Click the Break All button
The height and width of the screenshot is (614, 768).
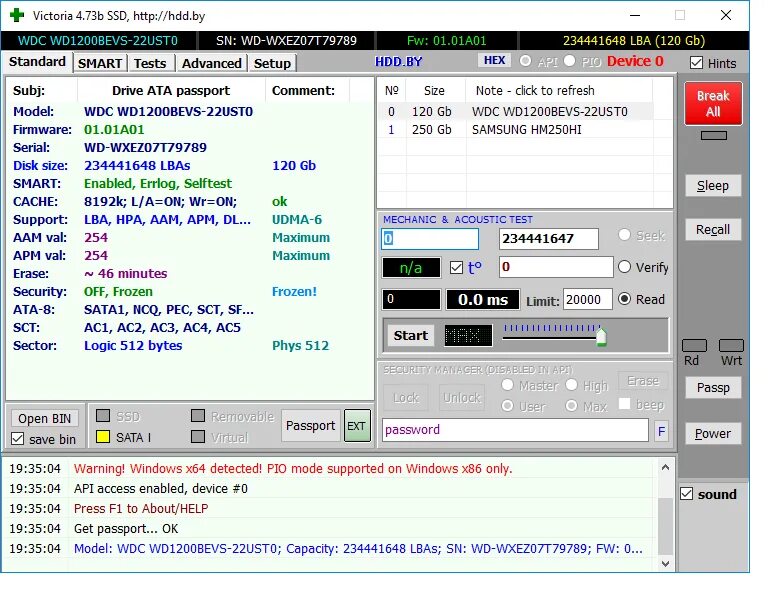click(713, 103)
